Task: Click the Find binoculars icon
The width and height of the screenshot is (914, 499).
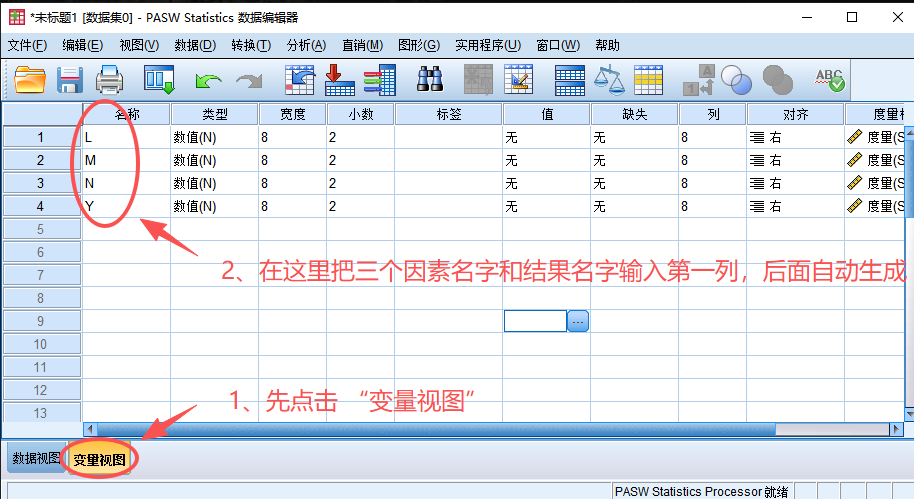Action: 430,79
